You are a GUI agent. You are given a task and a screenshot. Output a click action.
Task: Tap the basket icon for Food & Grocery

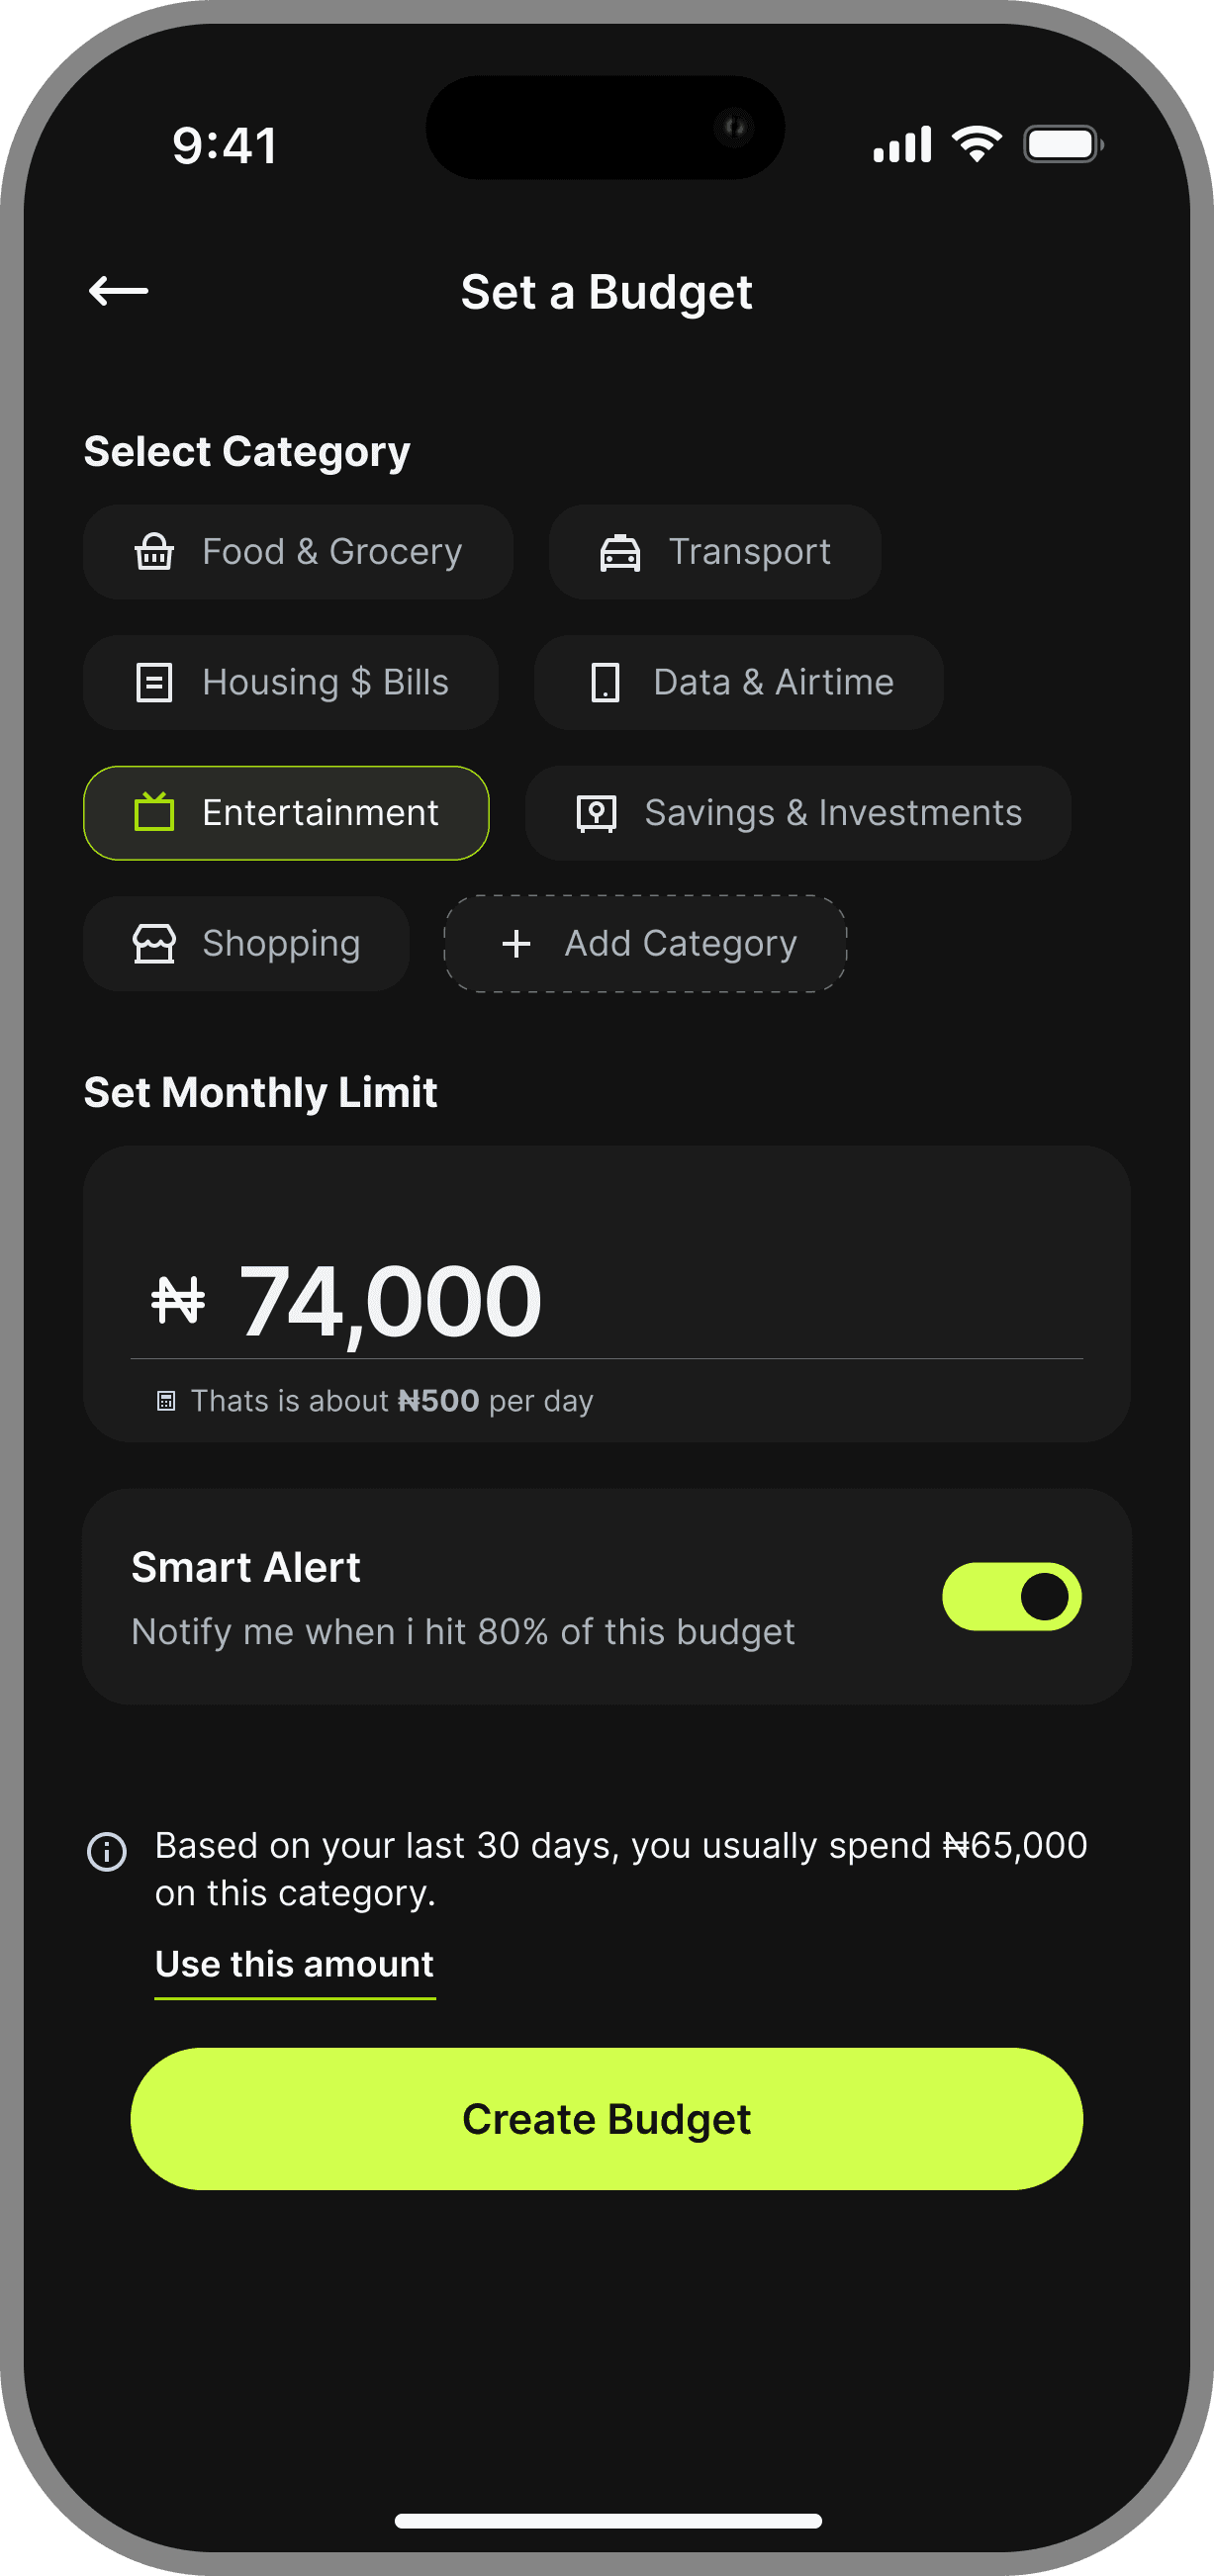tap(154, 552)
